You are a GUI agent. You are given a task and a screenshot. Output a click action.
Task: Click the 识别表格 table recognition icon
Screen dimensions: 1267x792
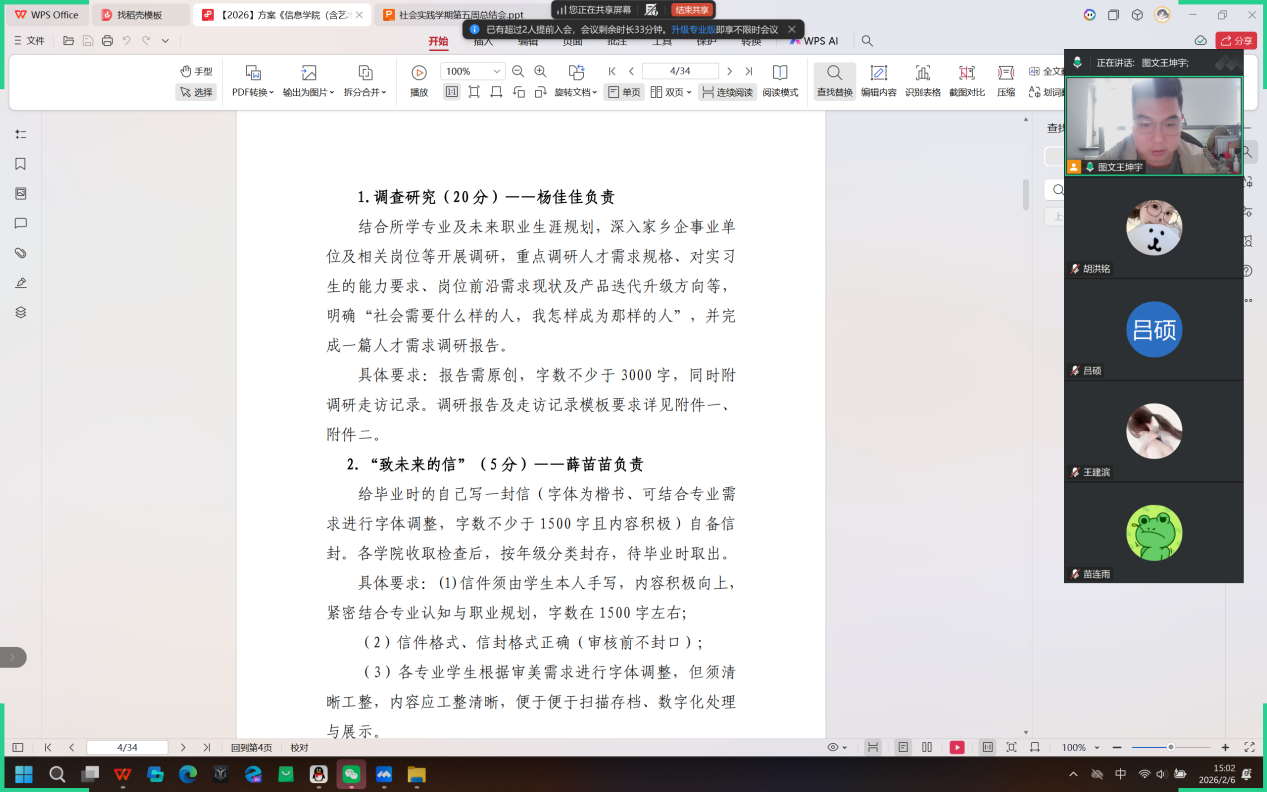point(922,81)
